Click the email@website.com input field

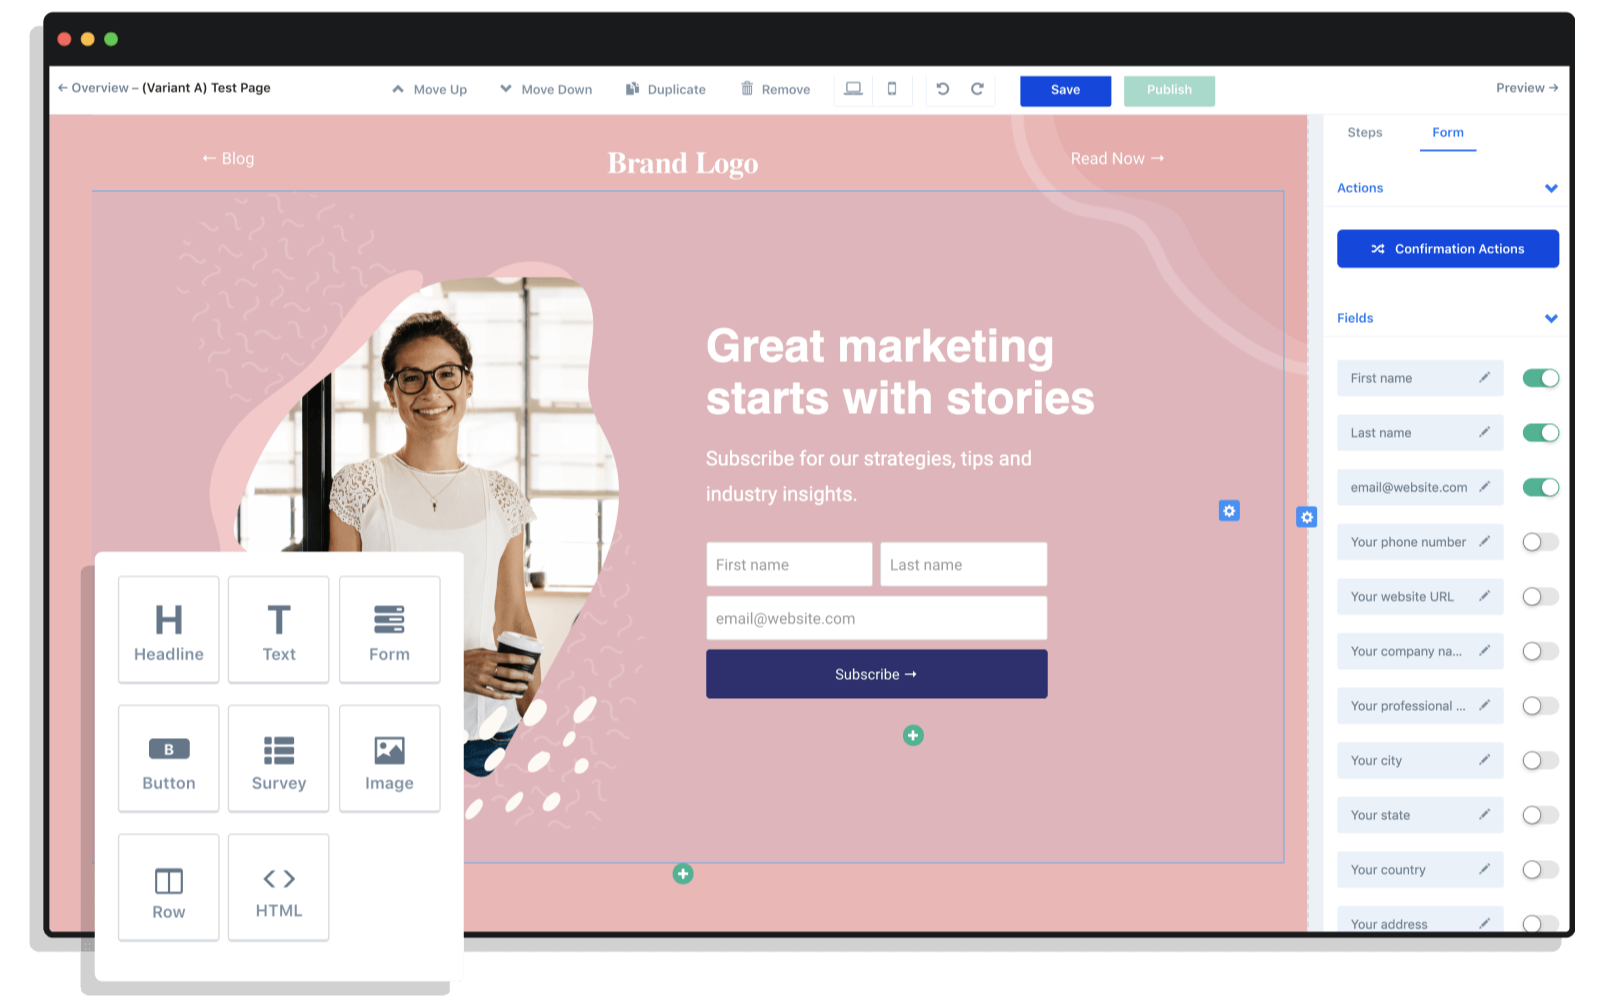click(876, 619)
